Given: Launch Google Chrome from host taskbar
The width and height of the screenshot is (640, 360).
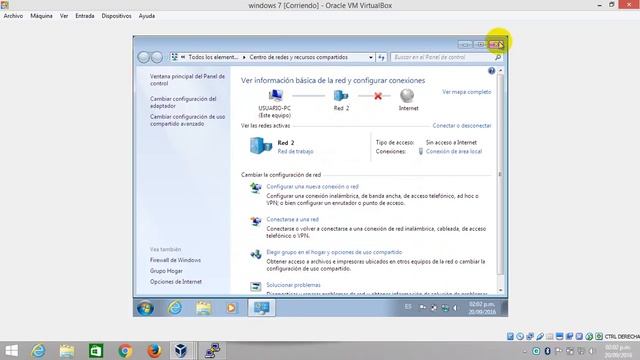Looking at the screenshot, I should point(125,351).
